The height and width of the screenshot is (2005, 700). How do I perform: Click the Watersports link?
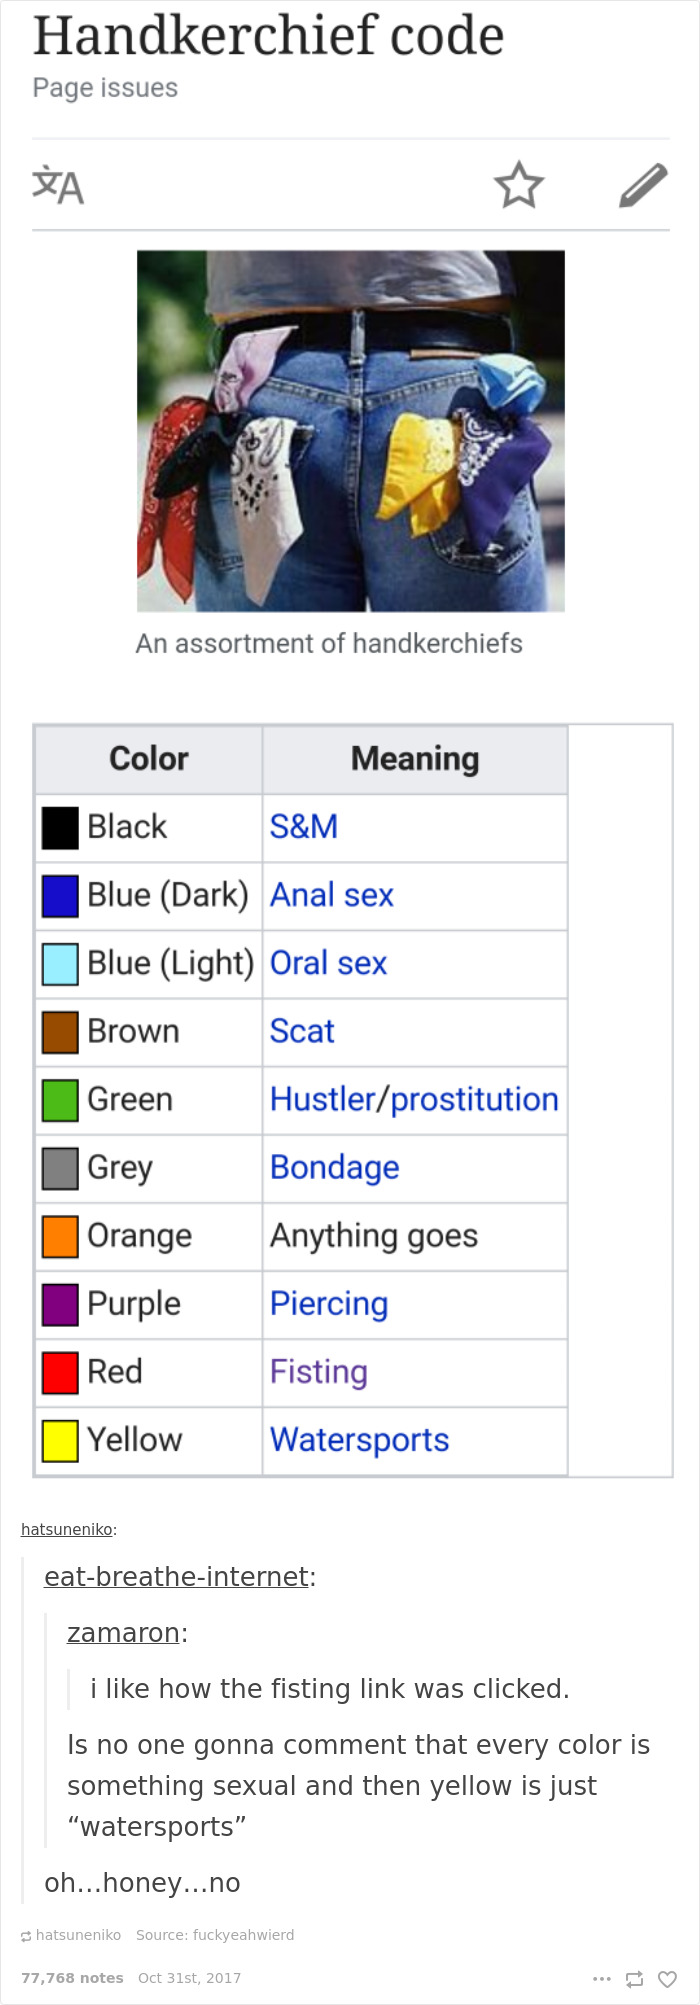(x=359, y=1439)
